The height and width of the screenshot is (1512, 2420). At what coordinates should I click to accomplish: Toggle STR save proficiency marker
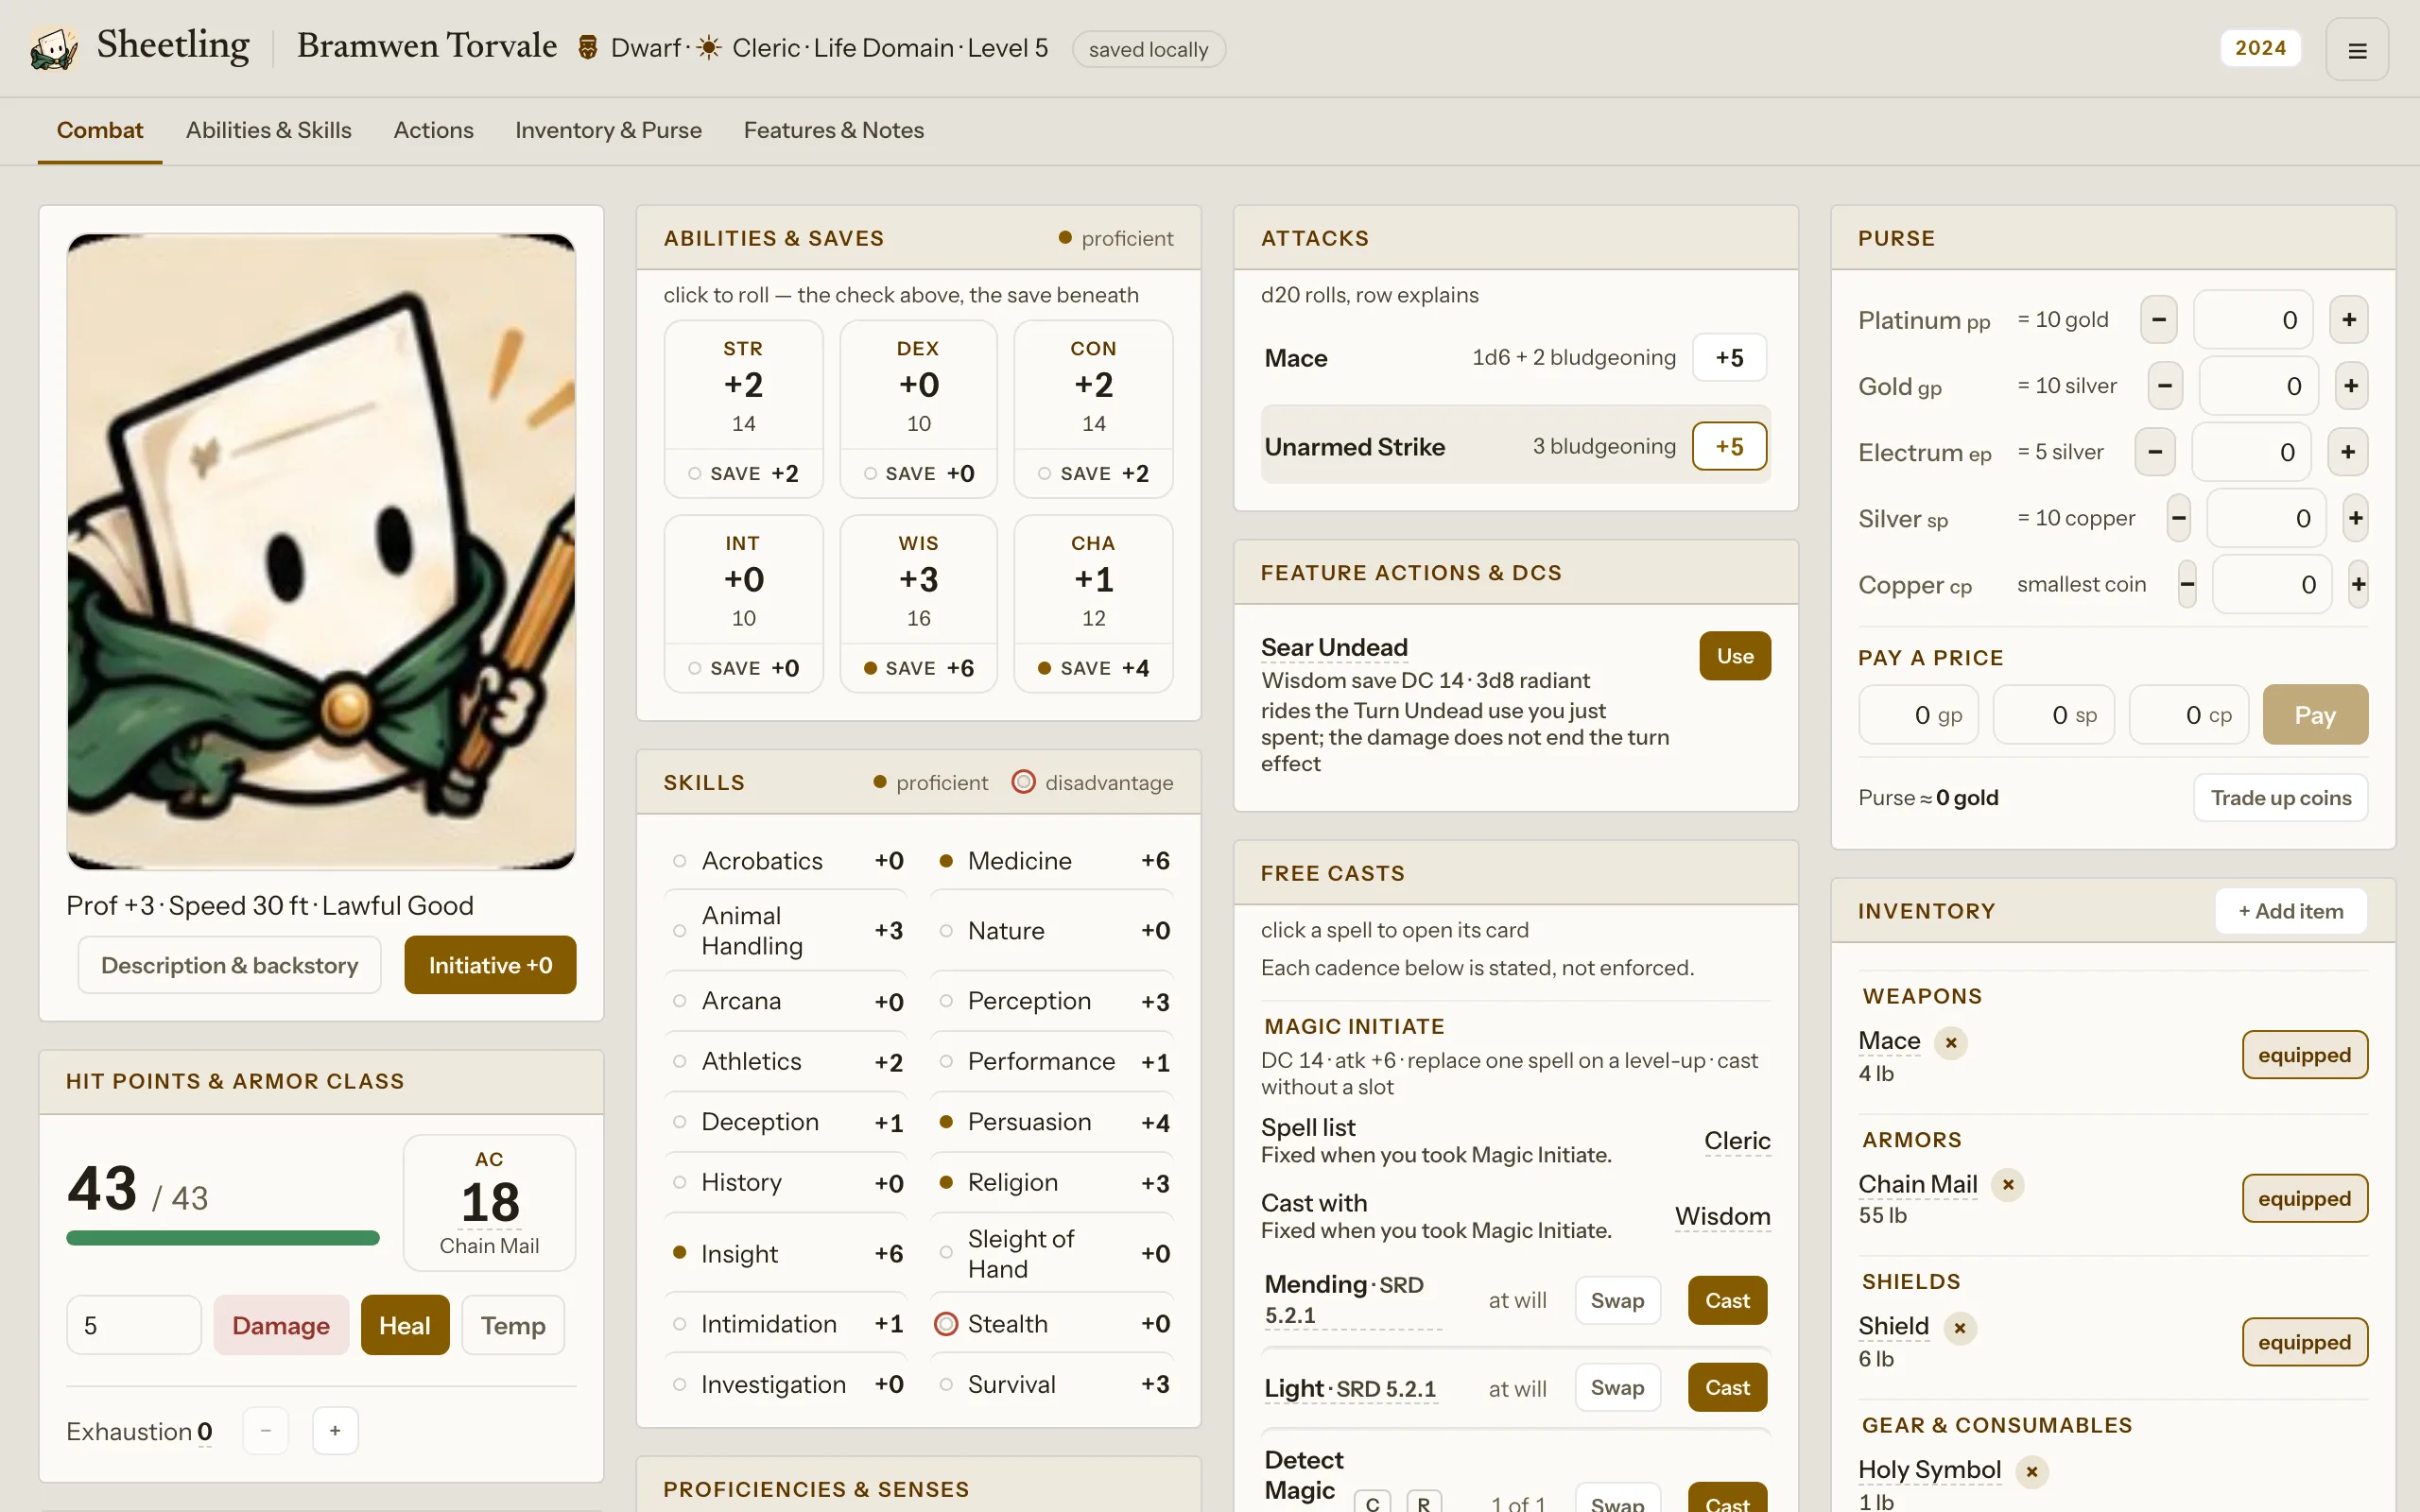(694, 474)
